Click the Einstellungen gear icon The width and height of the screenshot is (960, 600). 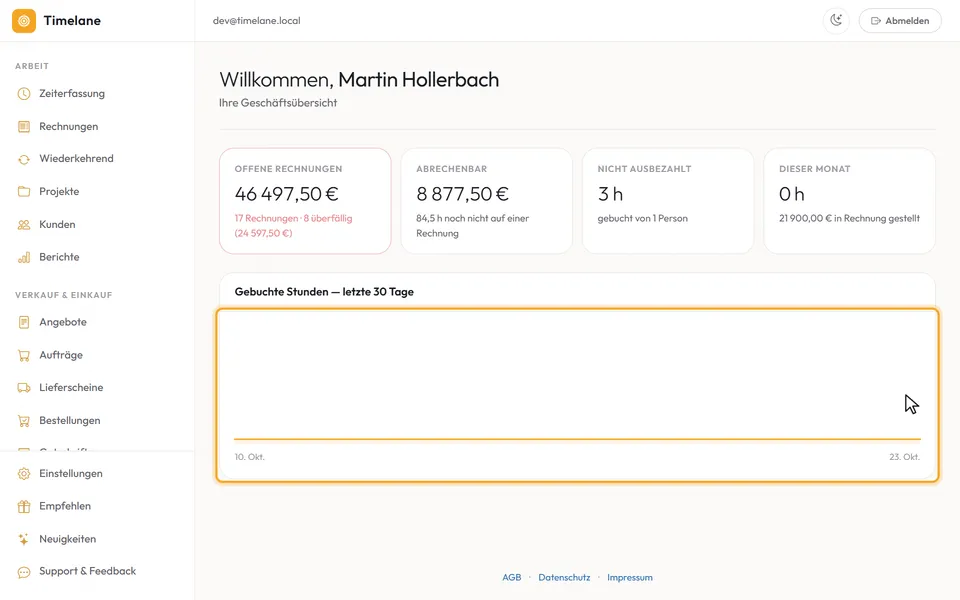[24, 474]
